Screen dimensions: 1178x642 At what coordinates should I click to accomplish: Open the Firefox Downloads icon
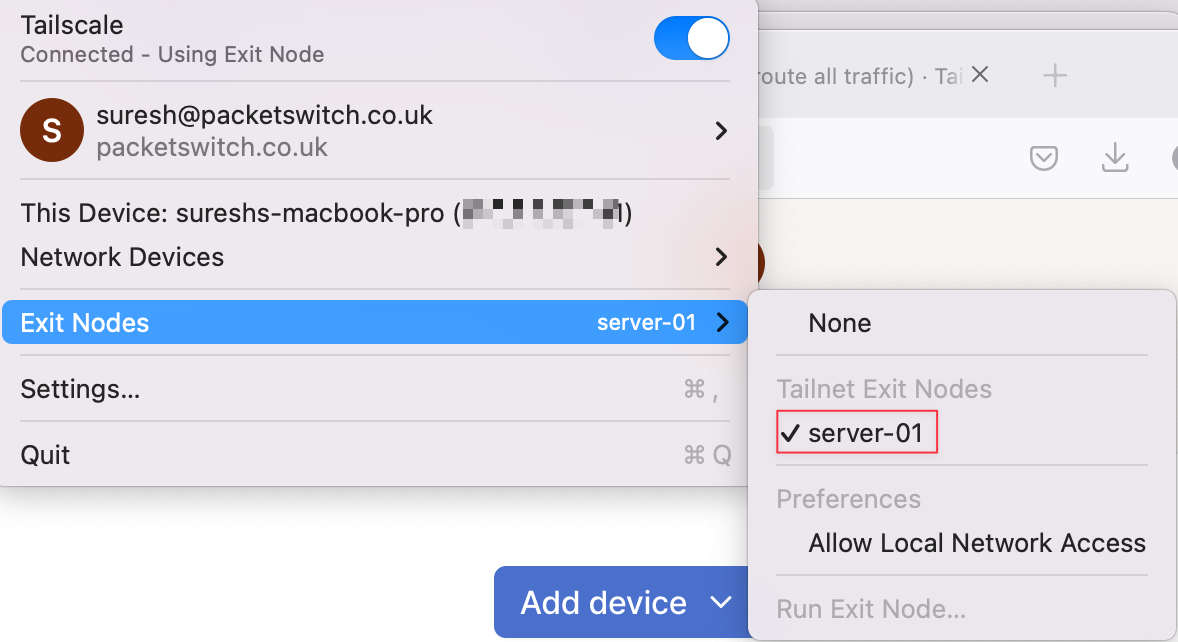1115,158
